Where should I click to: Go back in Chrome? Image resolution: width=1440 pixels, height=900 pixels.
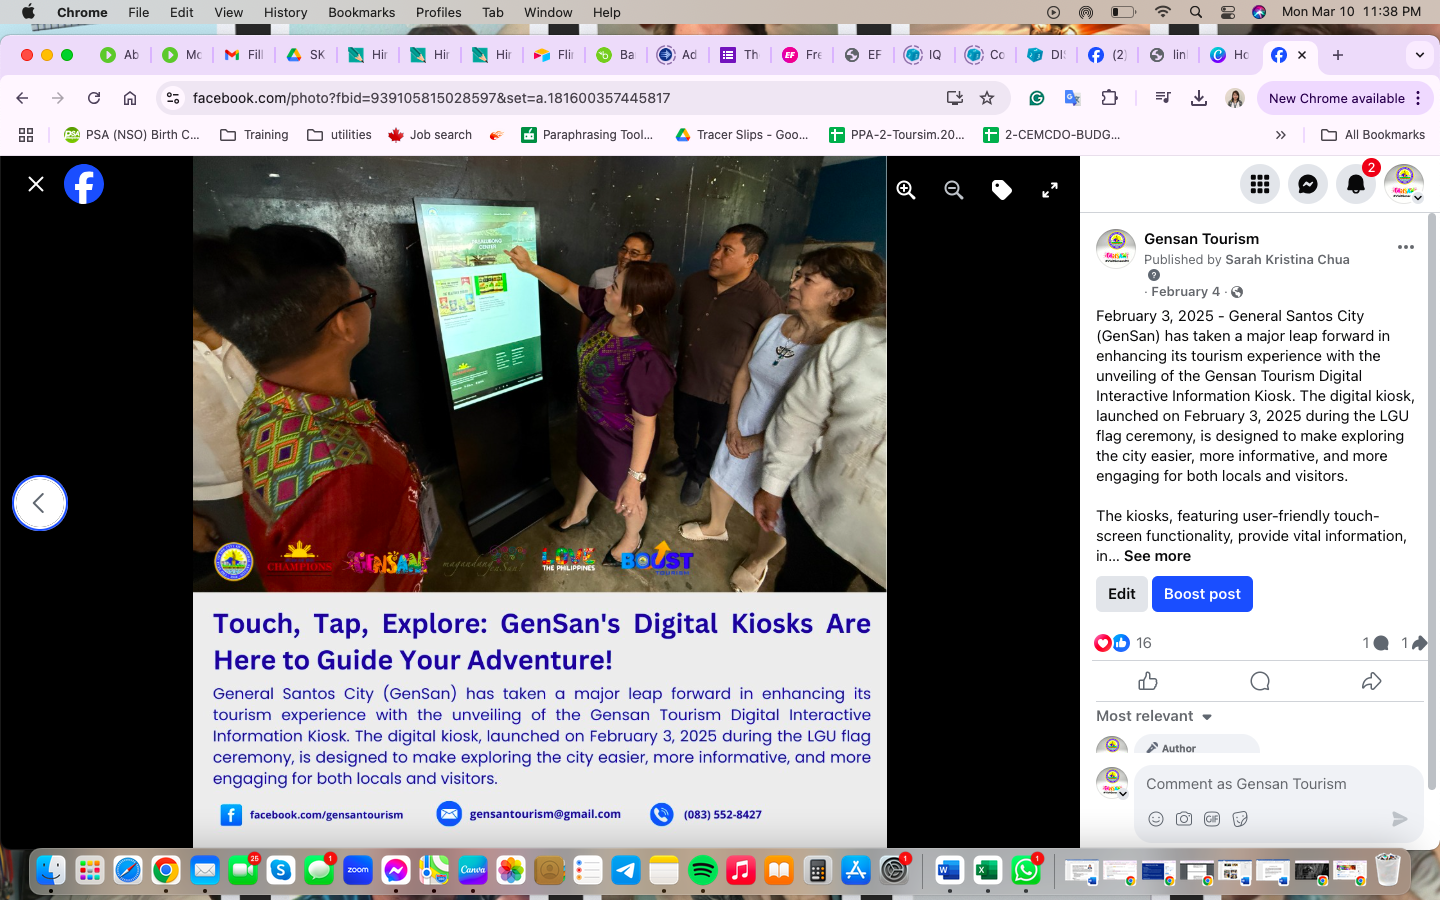tap(22, 98)
